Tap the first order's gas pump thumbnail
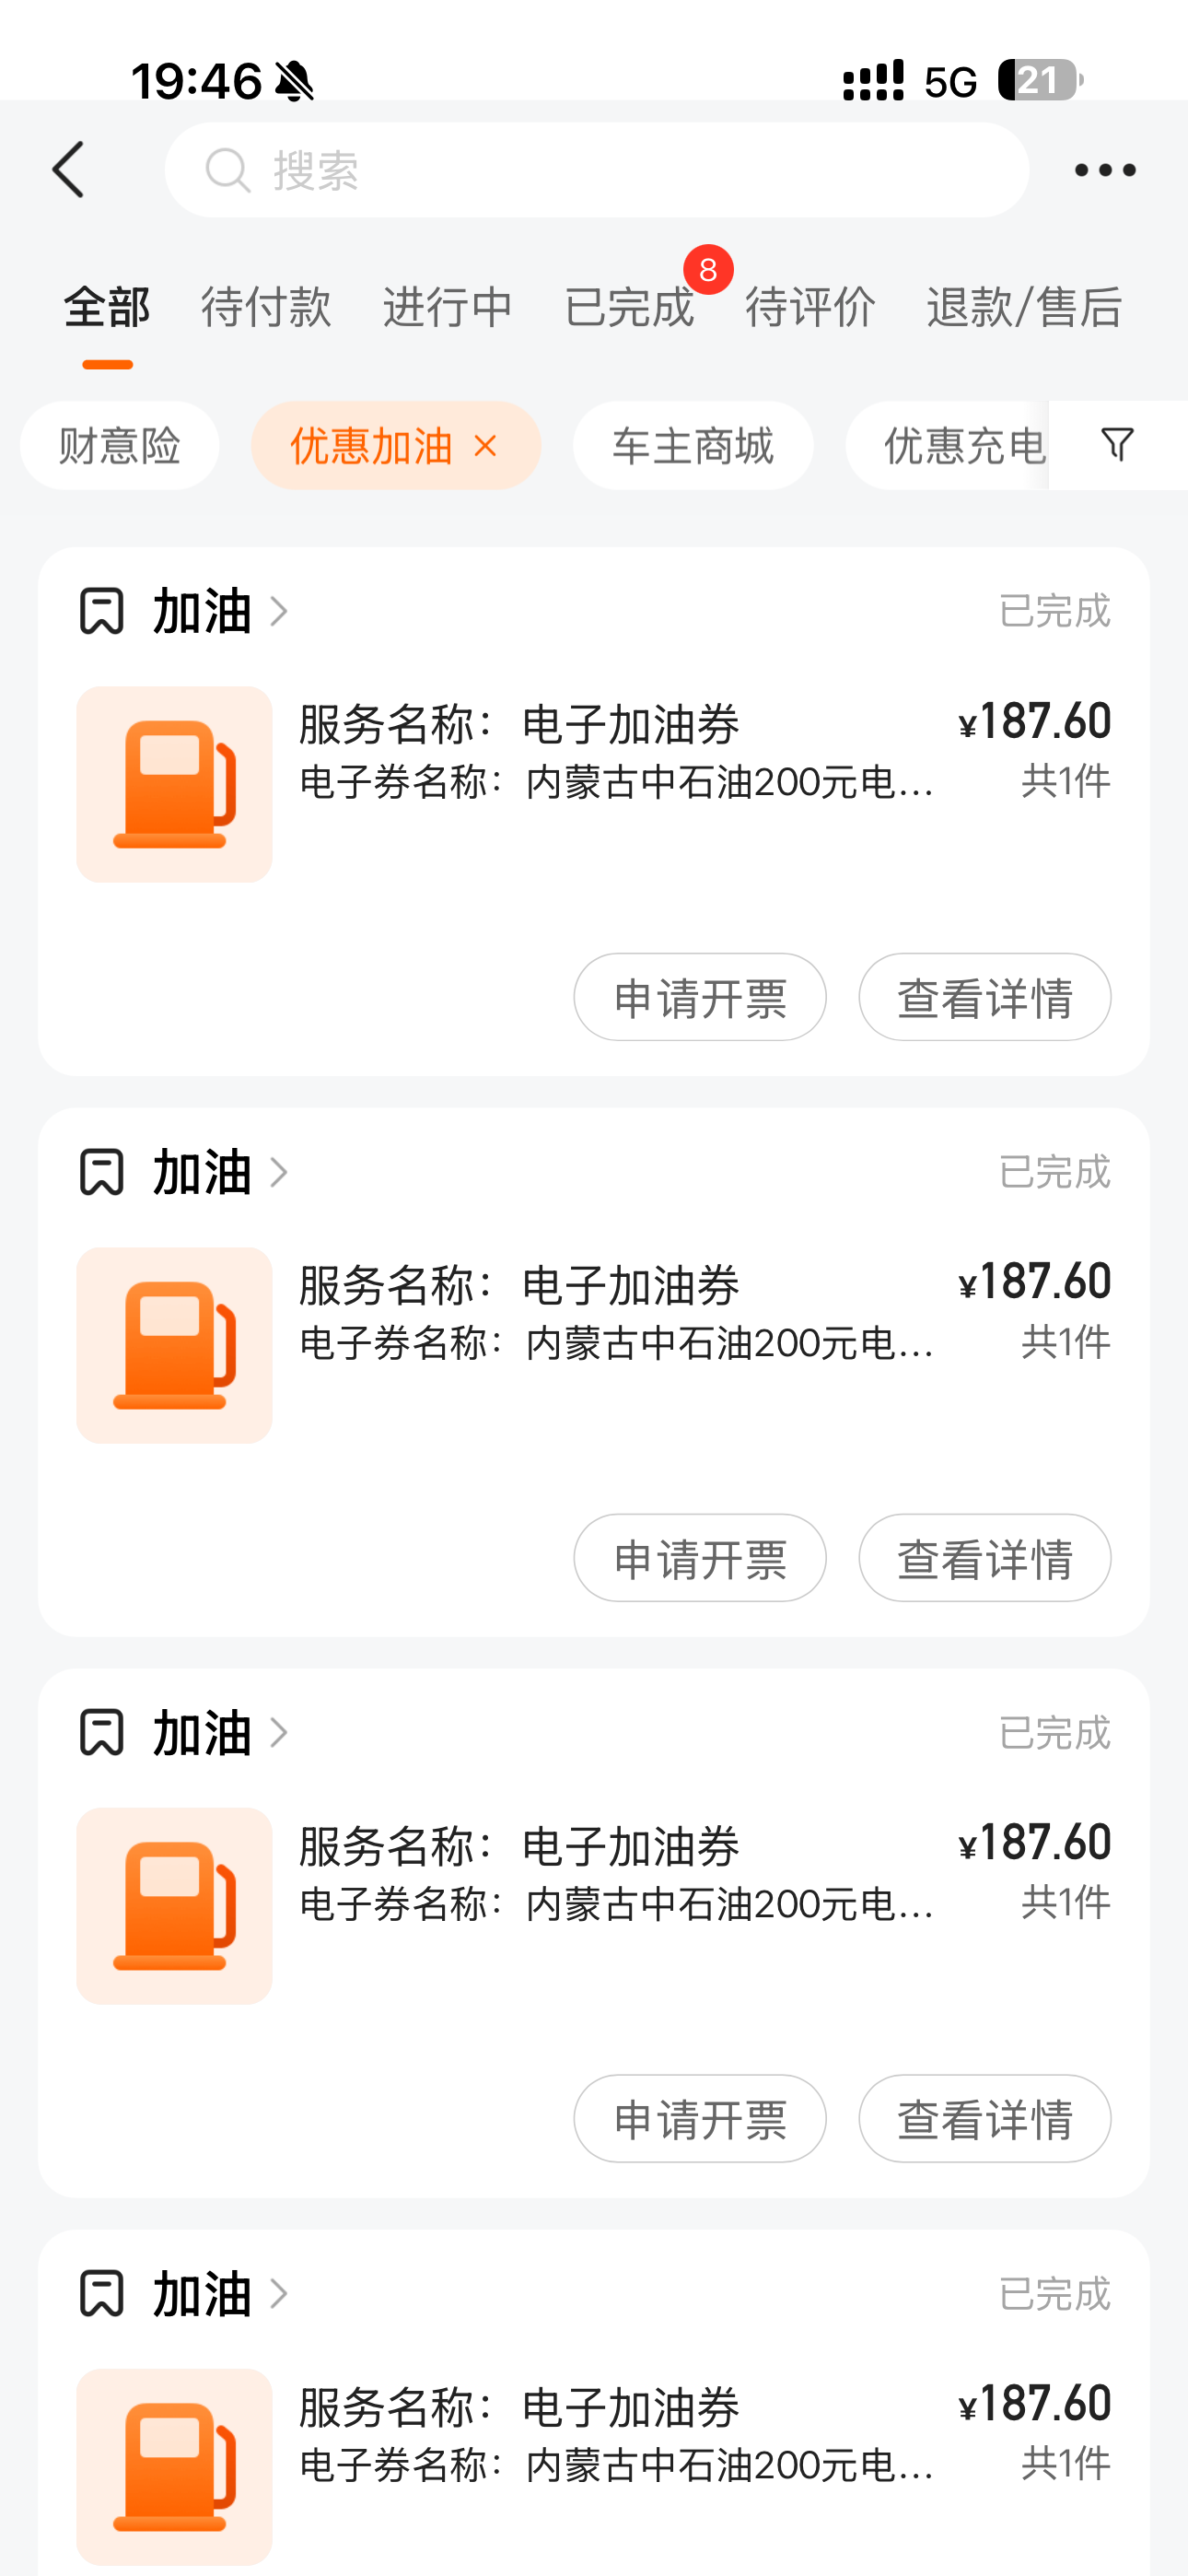The width and height of the screenshot is (1188, 2576). [174, 784]
